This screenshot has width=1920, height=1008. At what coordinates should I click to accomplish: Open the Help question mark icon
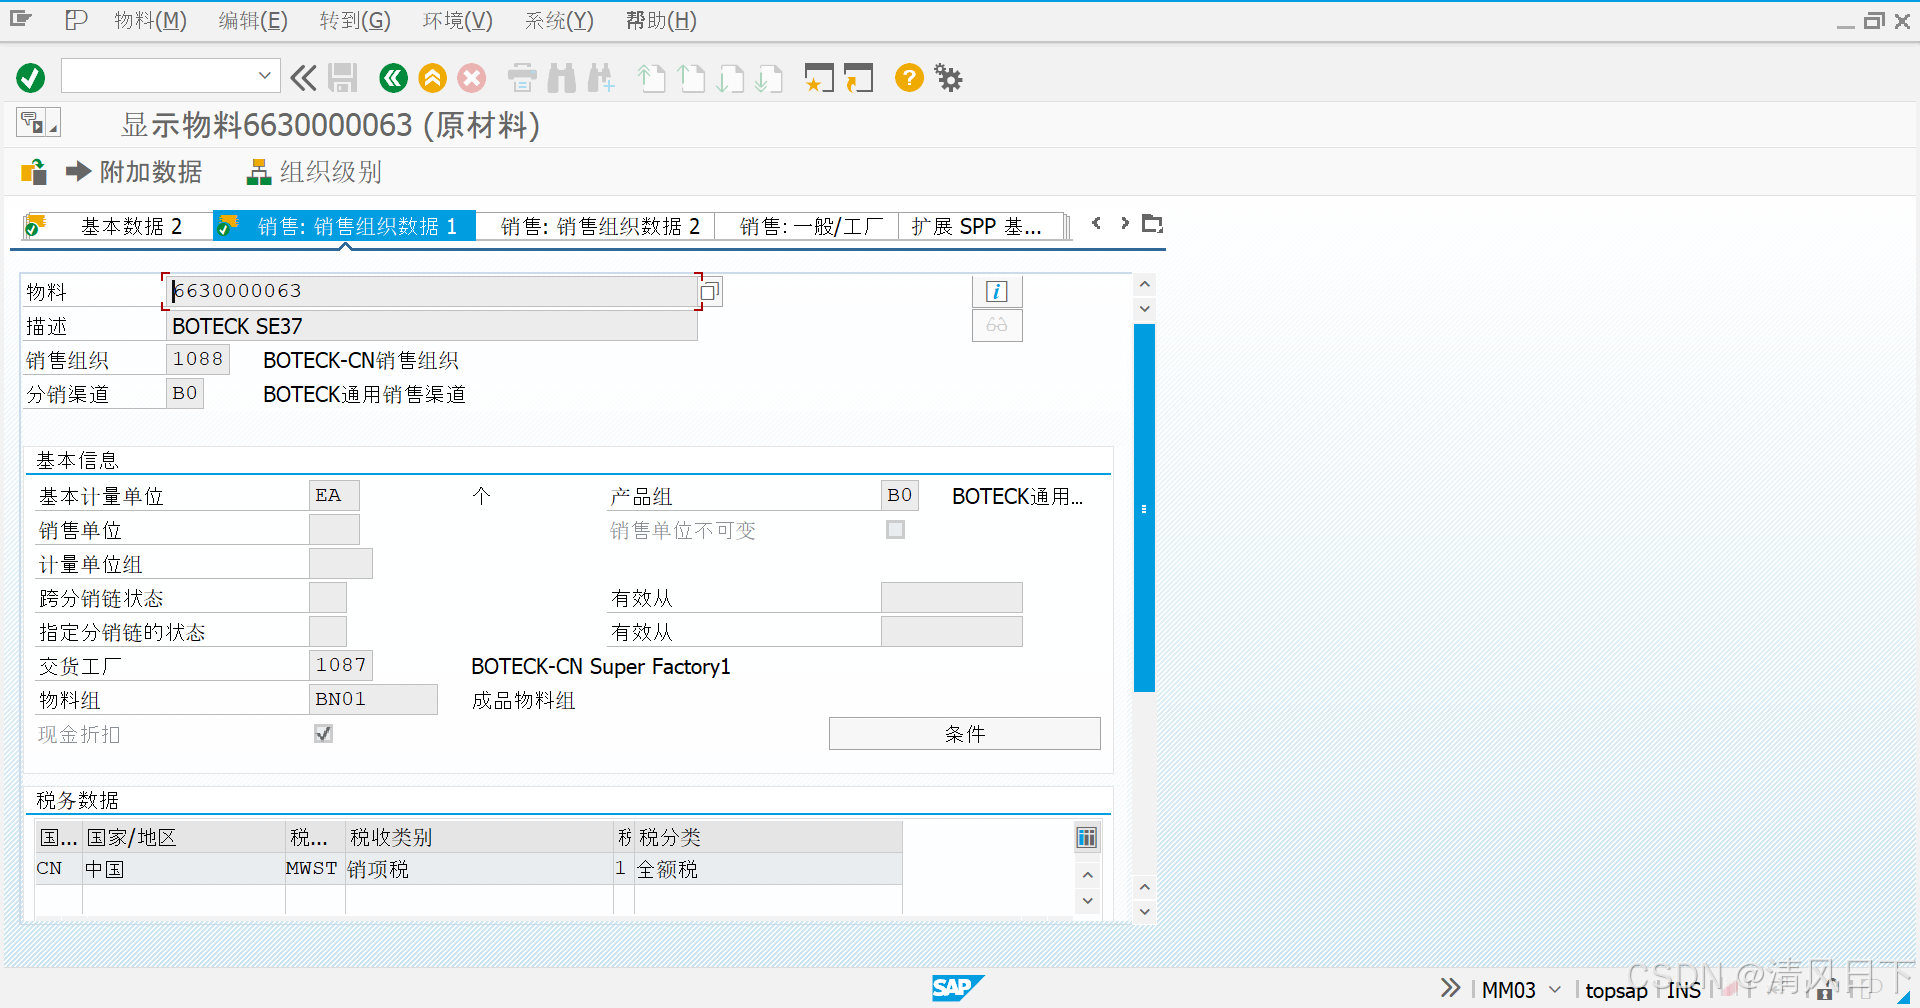click(908, 77)
